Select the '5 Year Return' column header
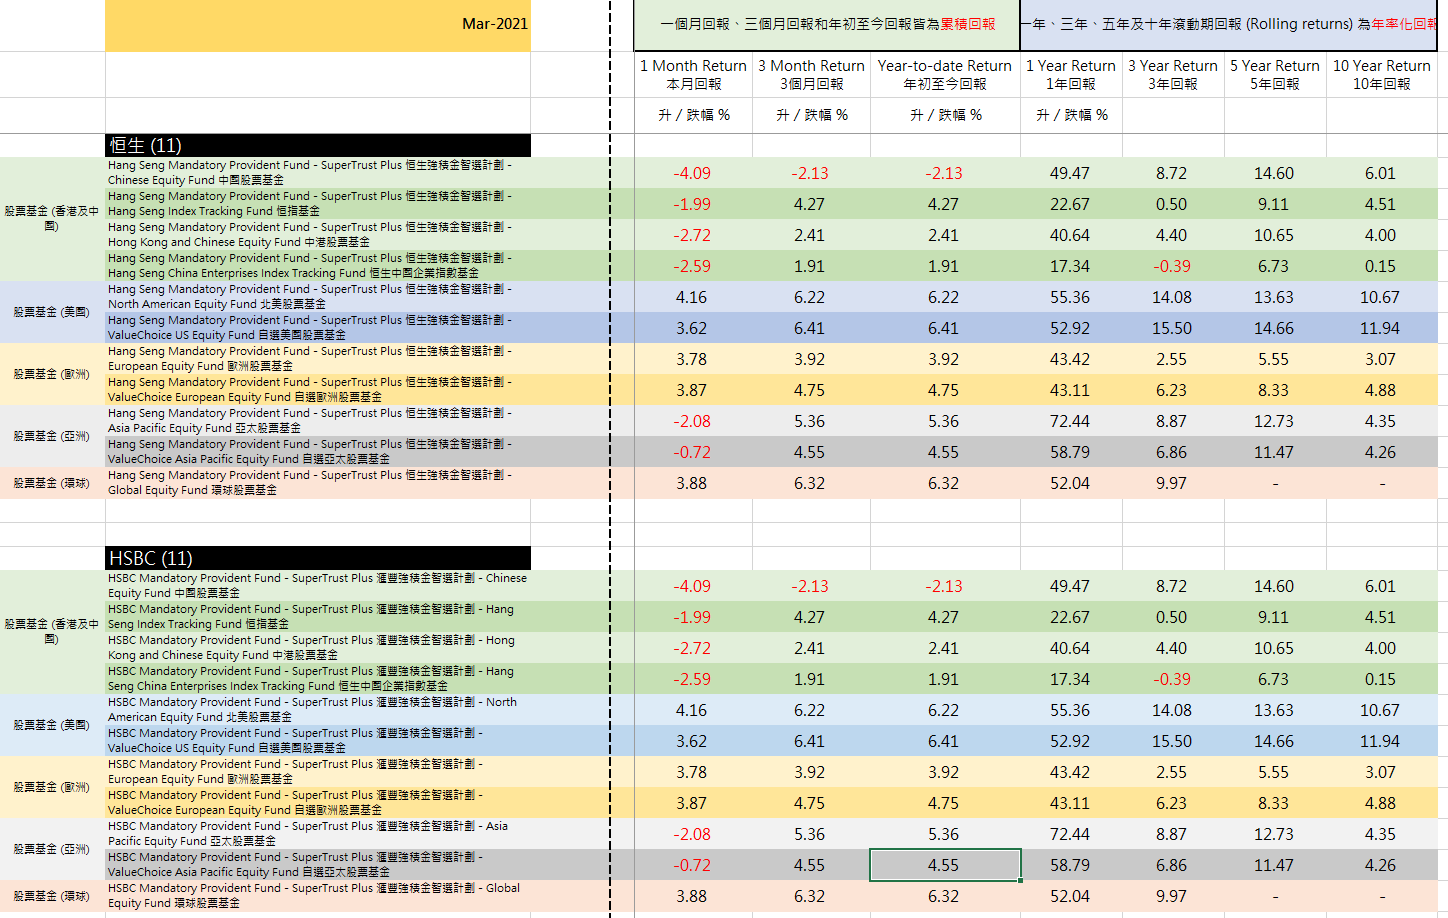This screenshot has height=918, width=1448. point(1275,75)
